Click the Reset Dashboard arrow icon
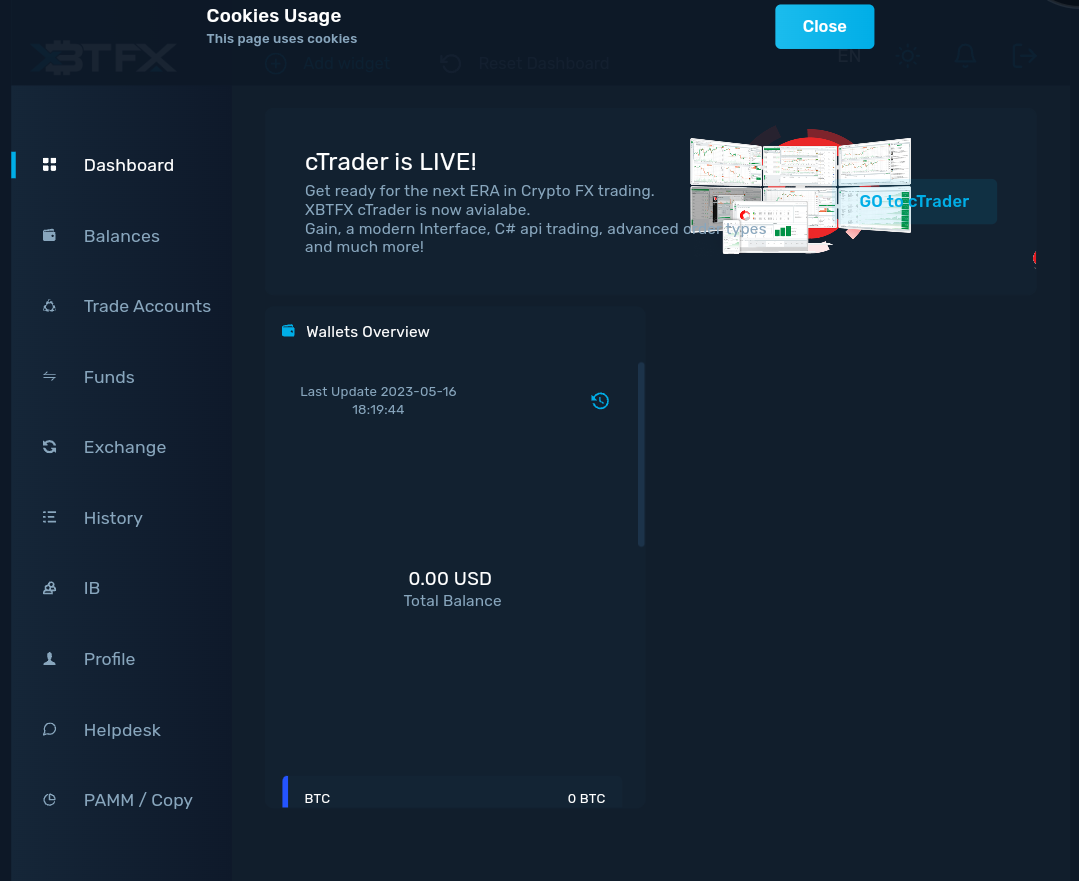Image resolution: width=1079 pixels, height=881 pixels. pyautogui.click(x=451, y=64)
